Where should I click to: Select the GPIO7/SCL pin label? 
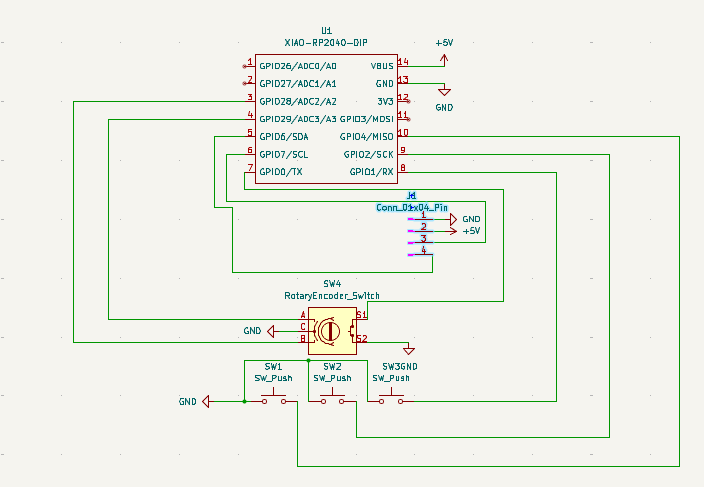tap(284, 154)
